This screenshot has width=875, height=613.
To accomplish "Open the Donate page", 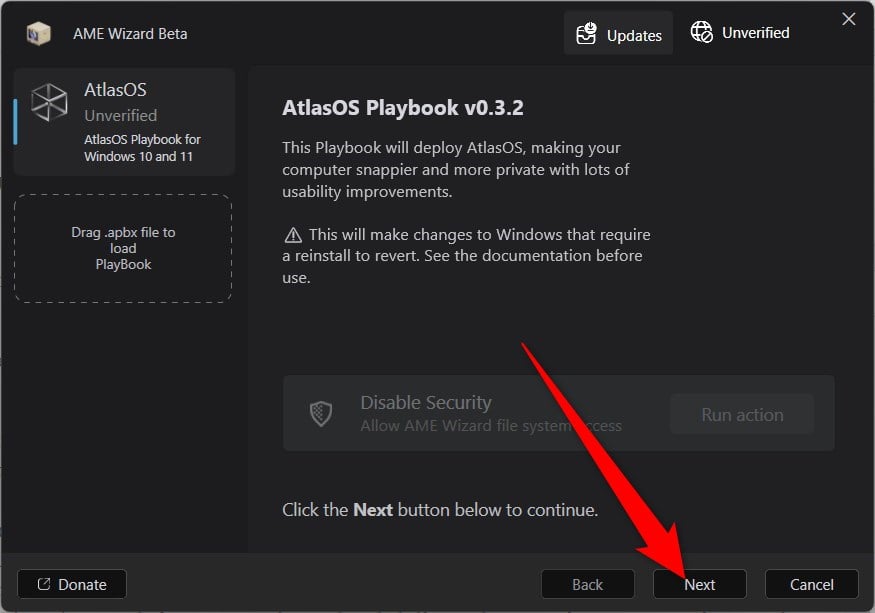I will (71, 584).
